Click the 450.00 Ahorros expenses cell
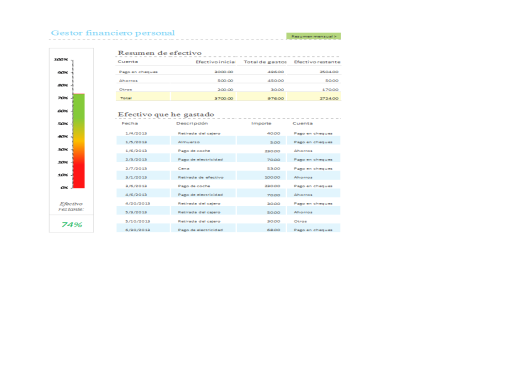 tap(276, 81)
